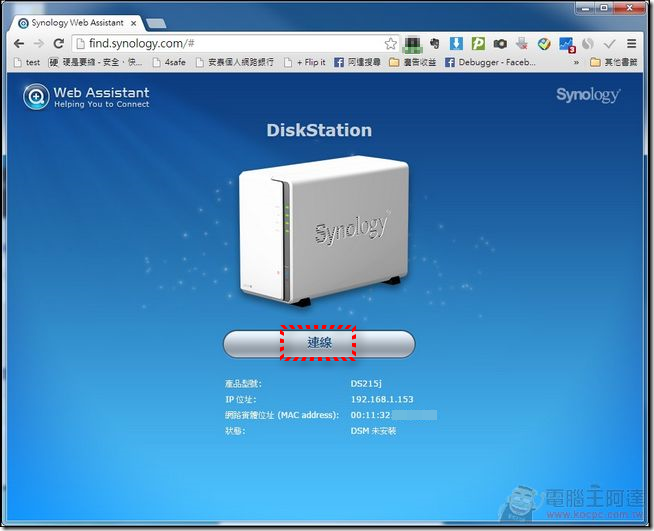This screenshot has width=654, height=531.
Task: Click the Web Assistant magnifier logo
Action: (x=36, y=97)
